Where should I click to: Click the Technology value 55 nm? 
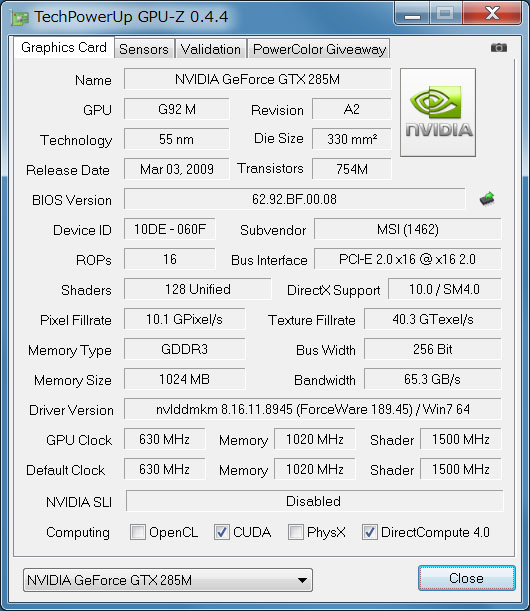[x=177, y=139]
